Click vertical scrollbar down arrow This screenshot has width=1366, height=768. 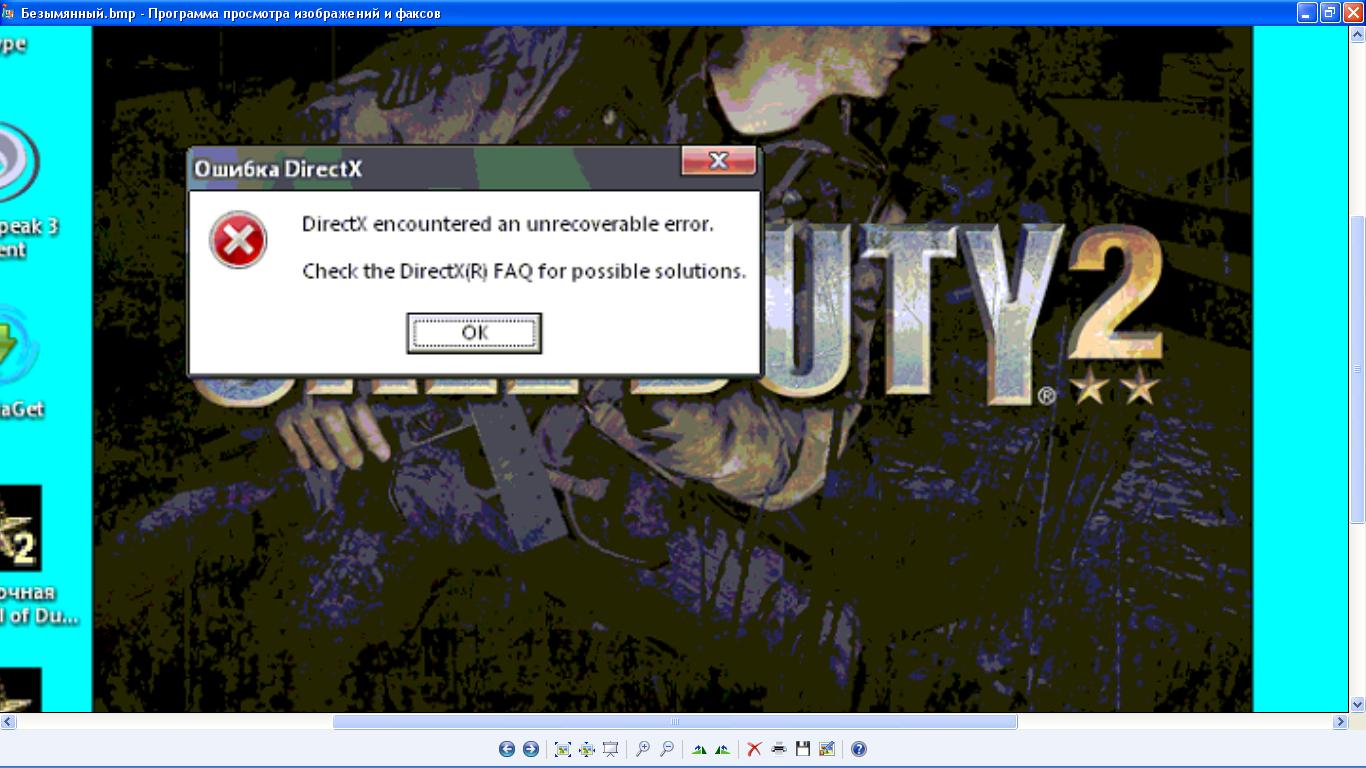1358,704
